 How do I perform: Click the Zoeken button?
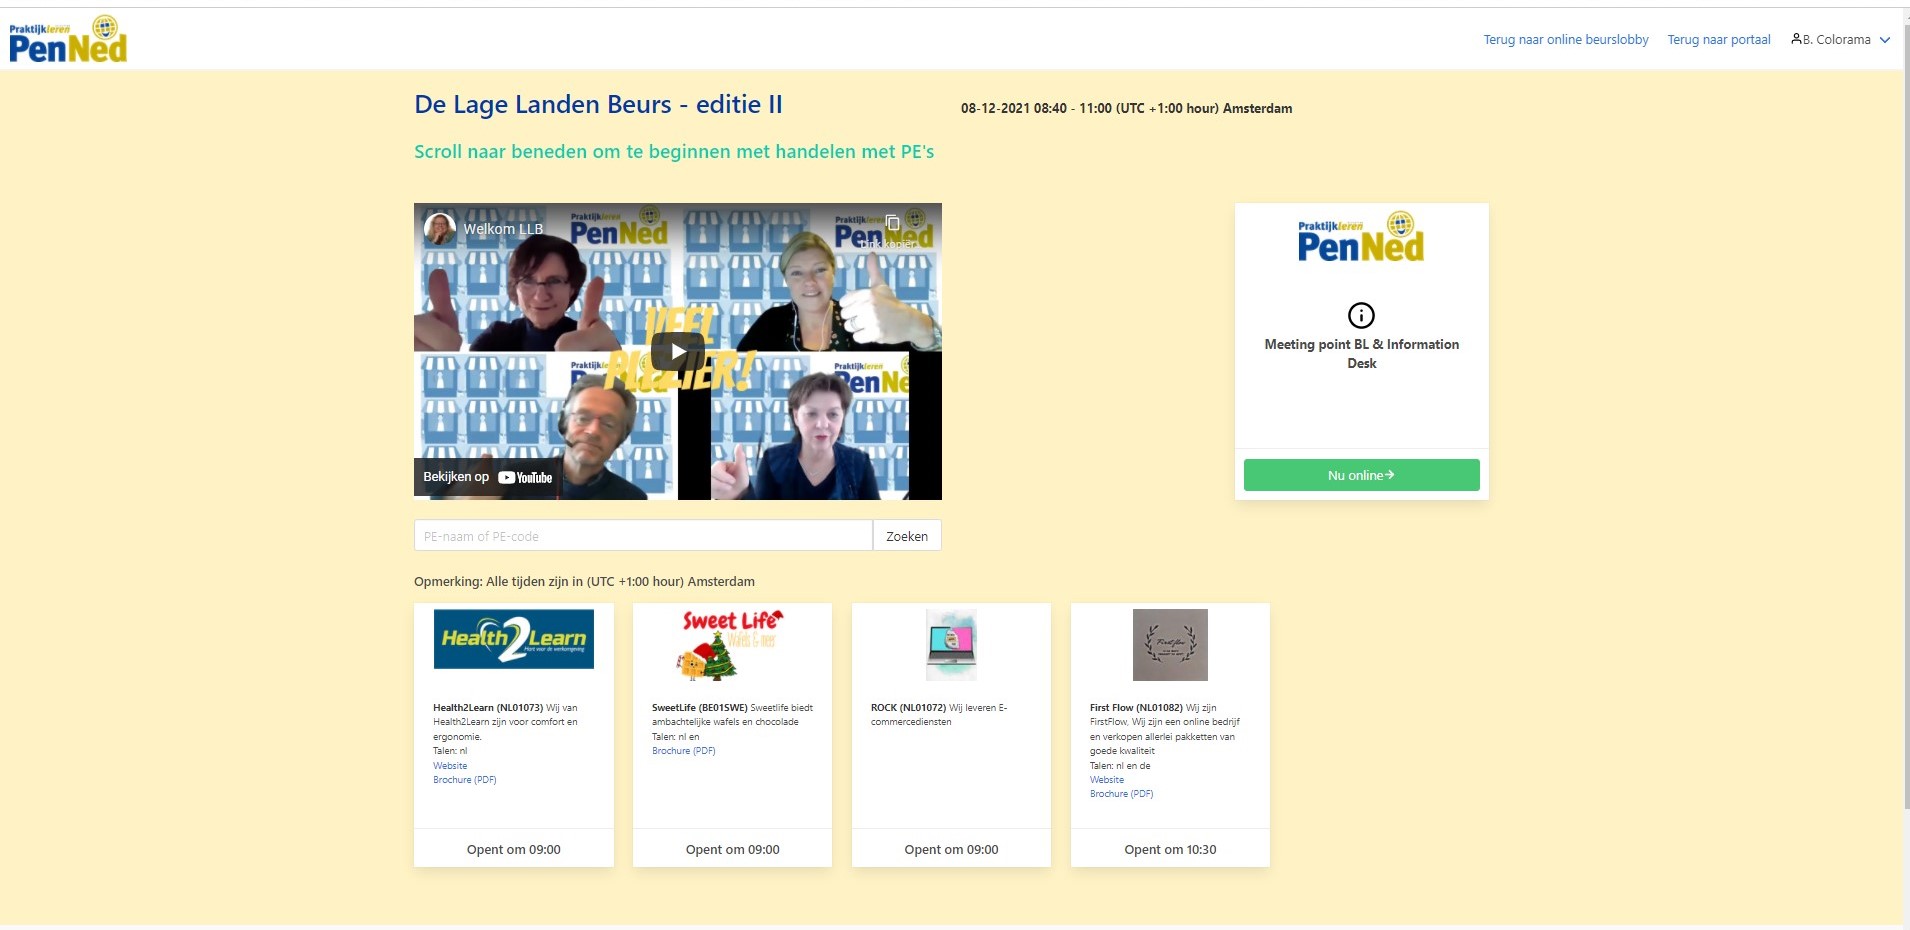pos(907,536)
